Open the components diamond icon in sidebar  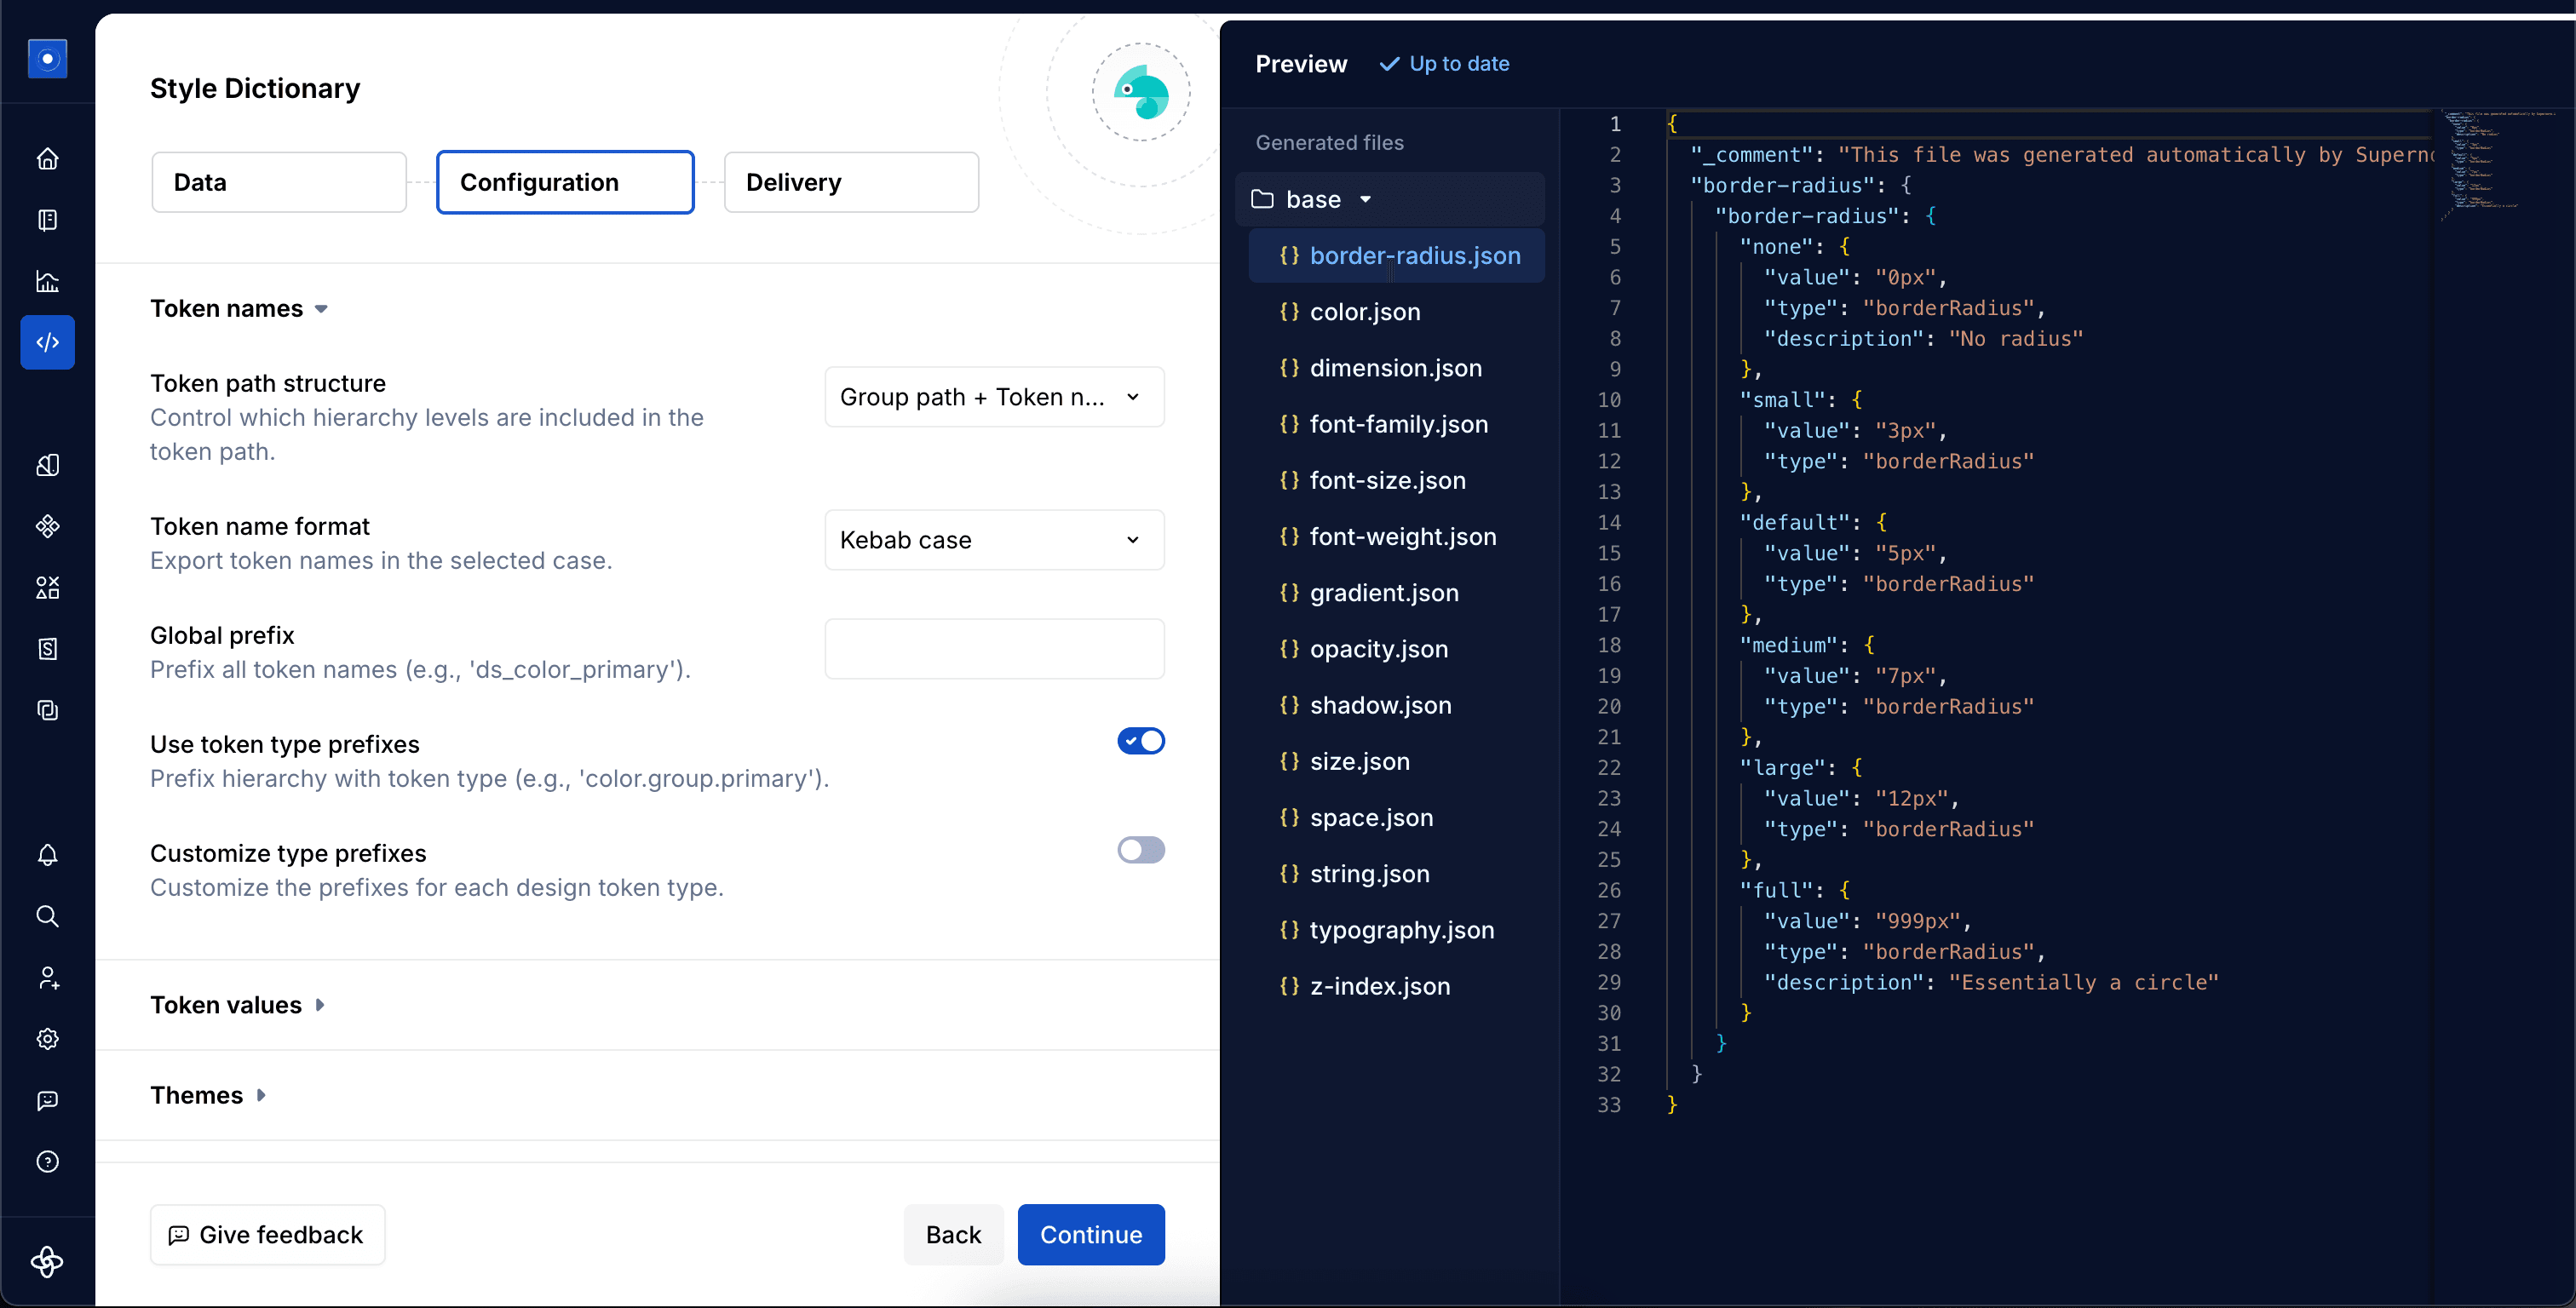coord(47,526)
